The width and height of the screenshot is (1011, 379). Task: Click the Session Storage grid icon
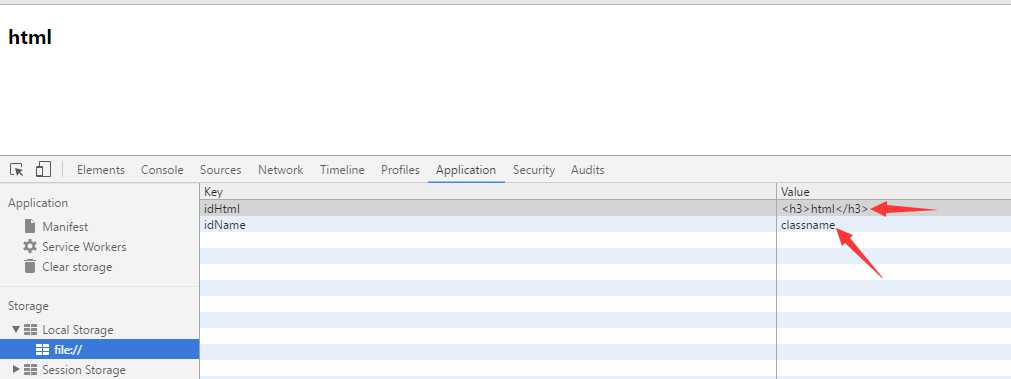pos(30,369)
